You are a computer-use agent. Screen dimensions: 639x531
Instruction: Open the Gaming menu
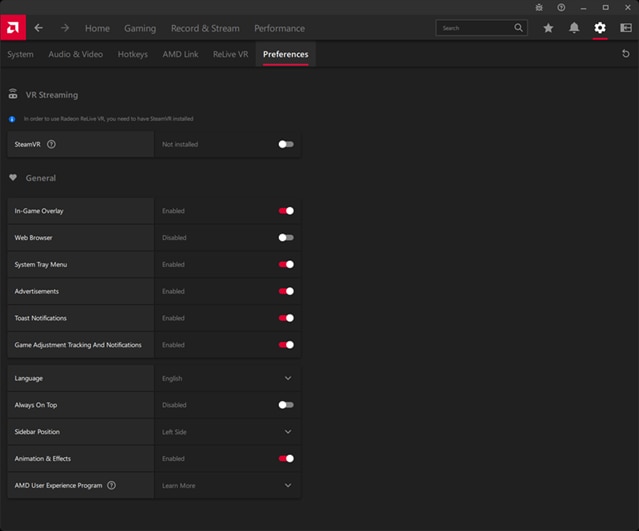(140, 28)
